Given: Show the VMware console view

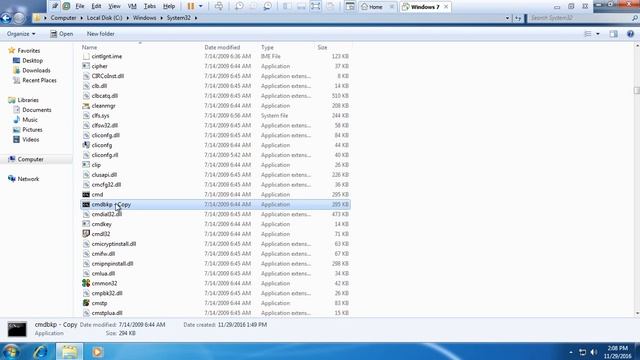Looking at the screenshot, I should coord(350,6).
